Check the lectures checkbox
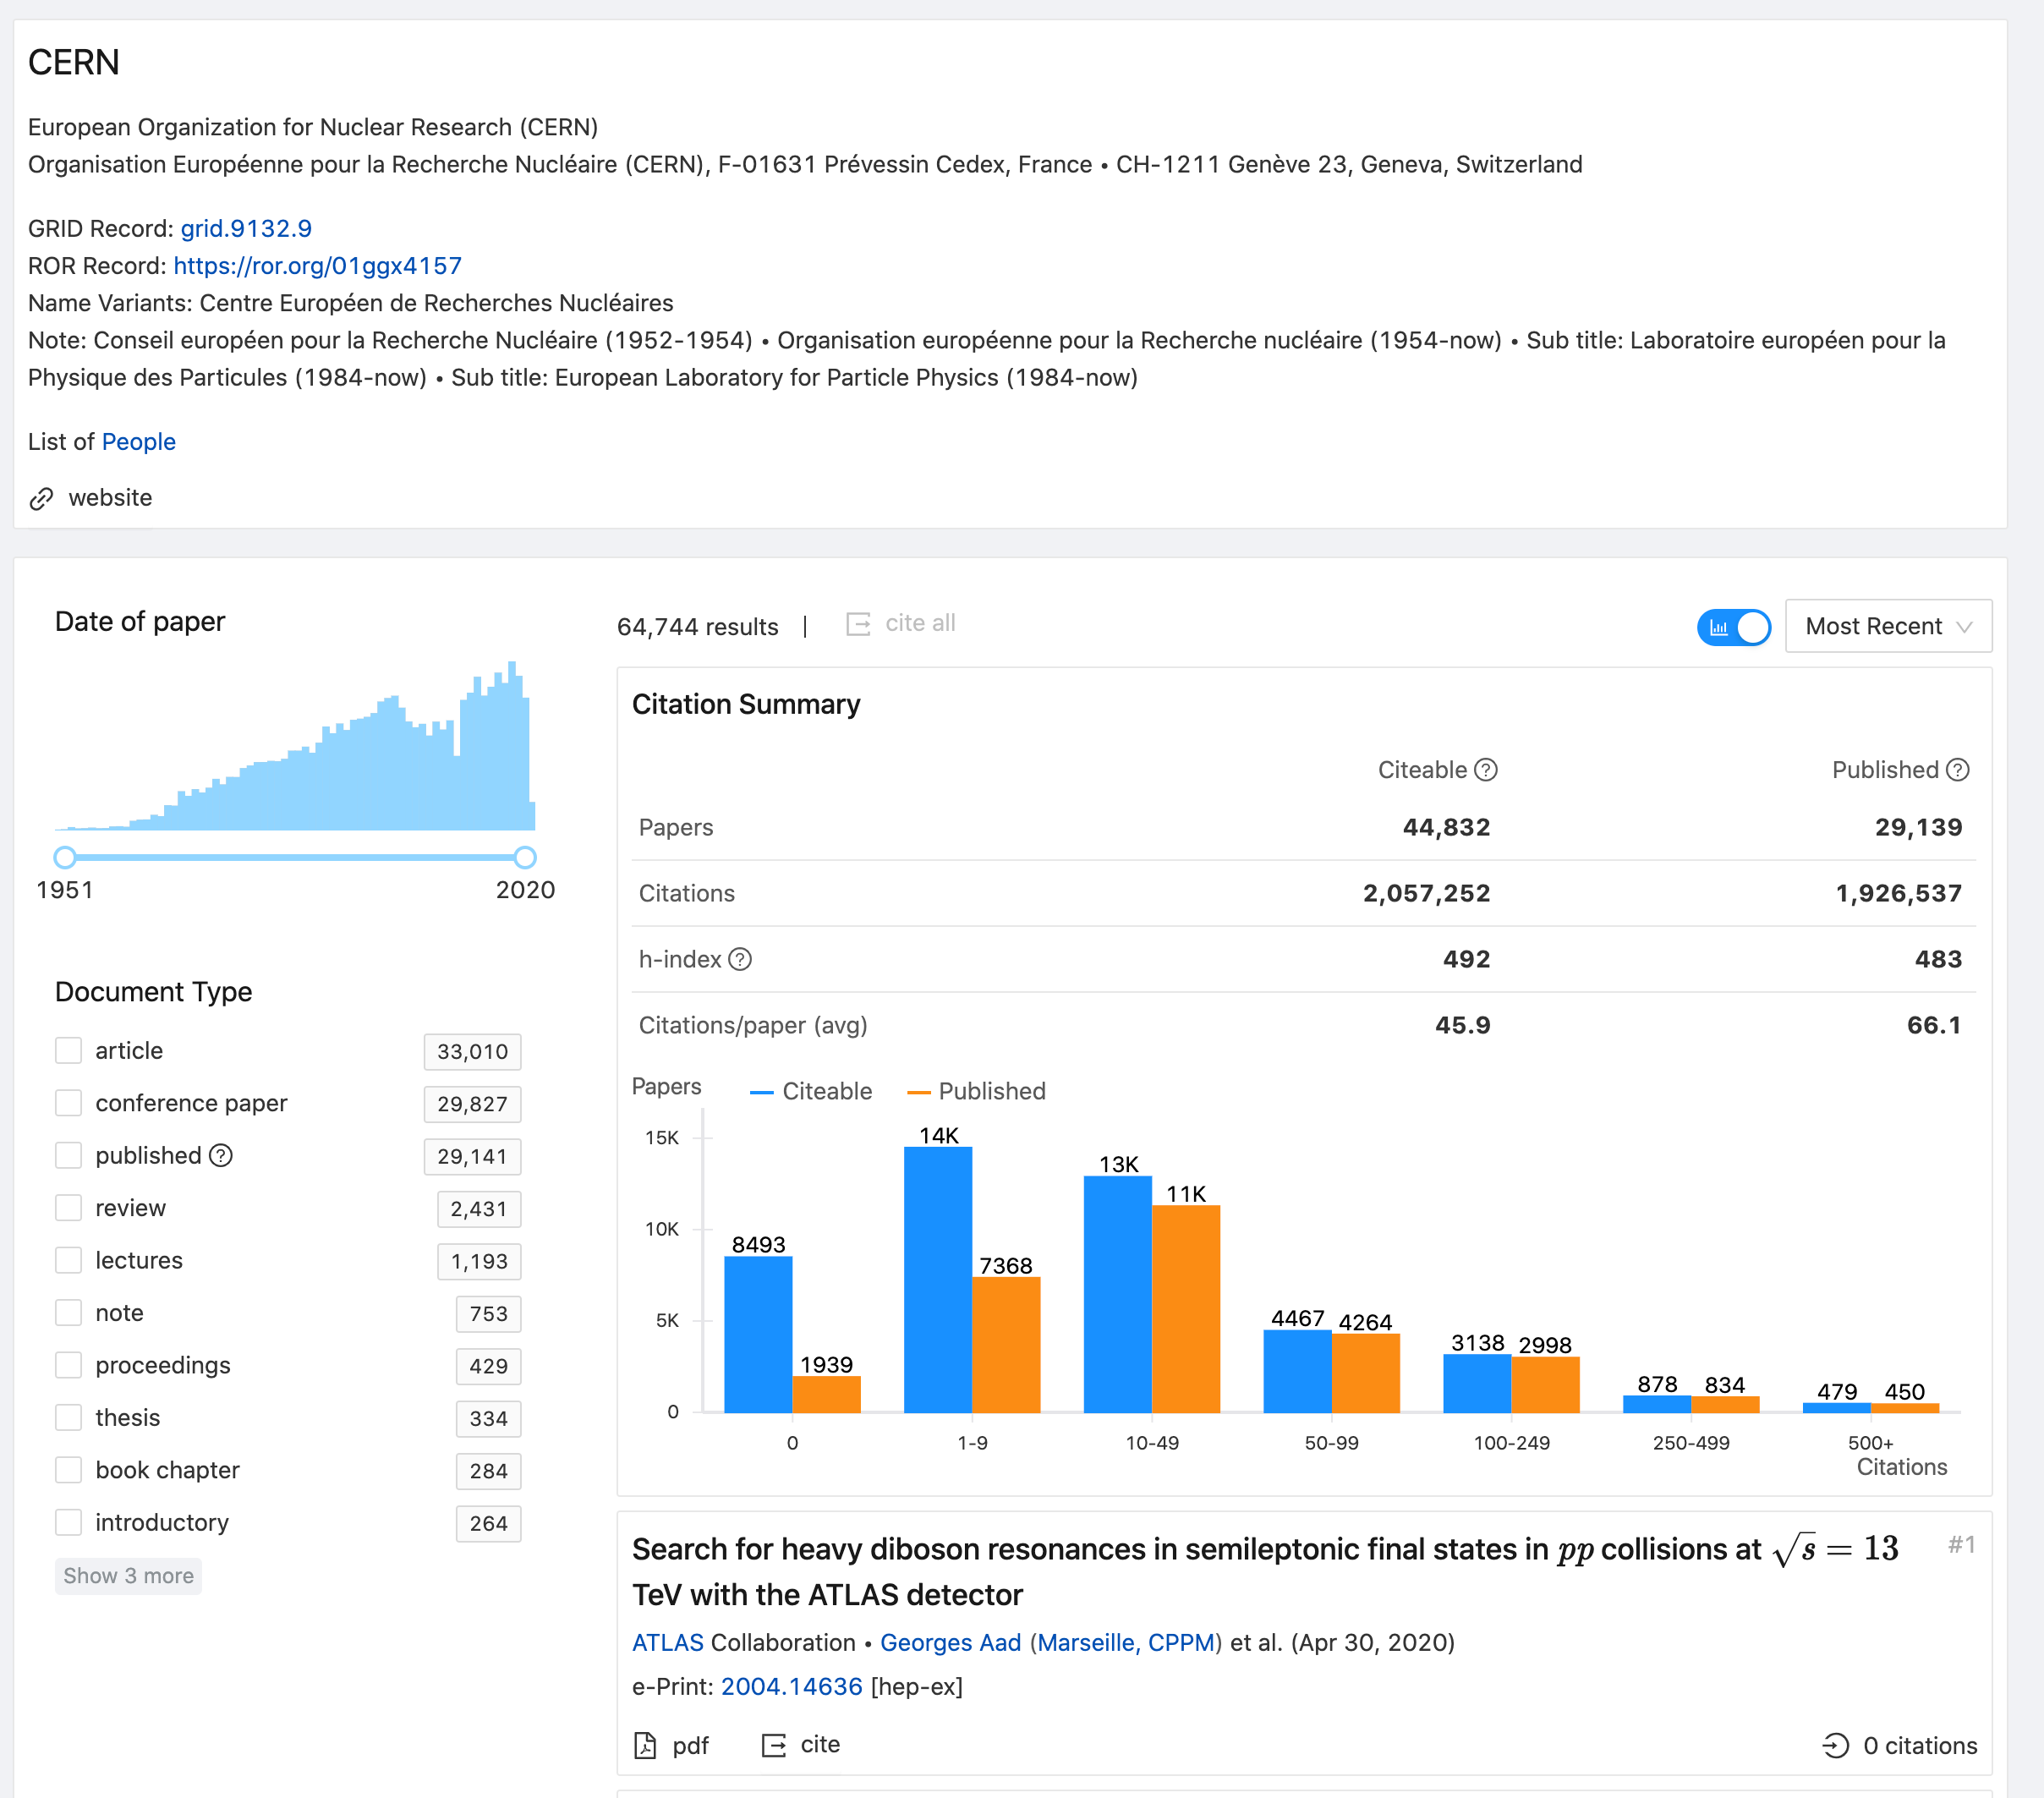 point(68,1260)
